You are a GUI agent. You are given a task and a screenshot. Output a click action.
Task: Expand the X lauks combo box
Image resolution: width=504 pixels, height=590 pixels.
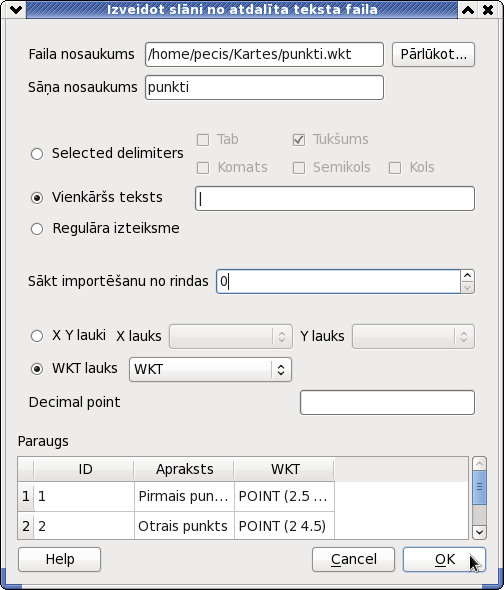[231, 336]
